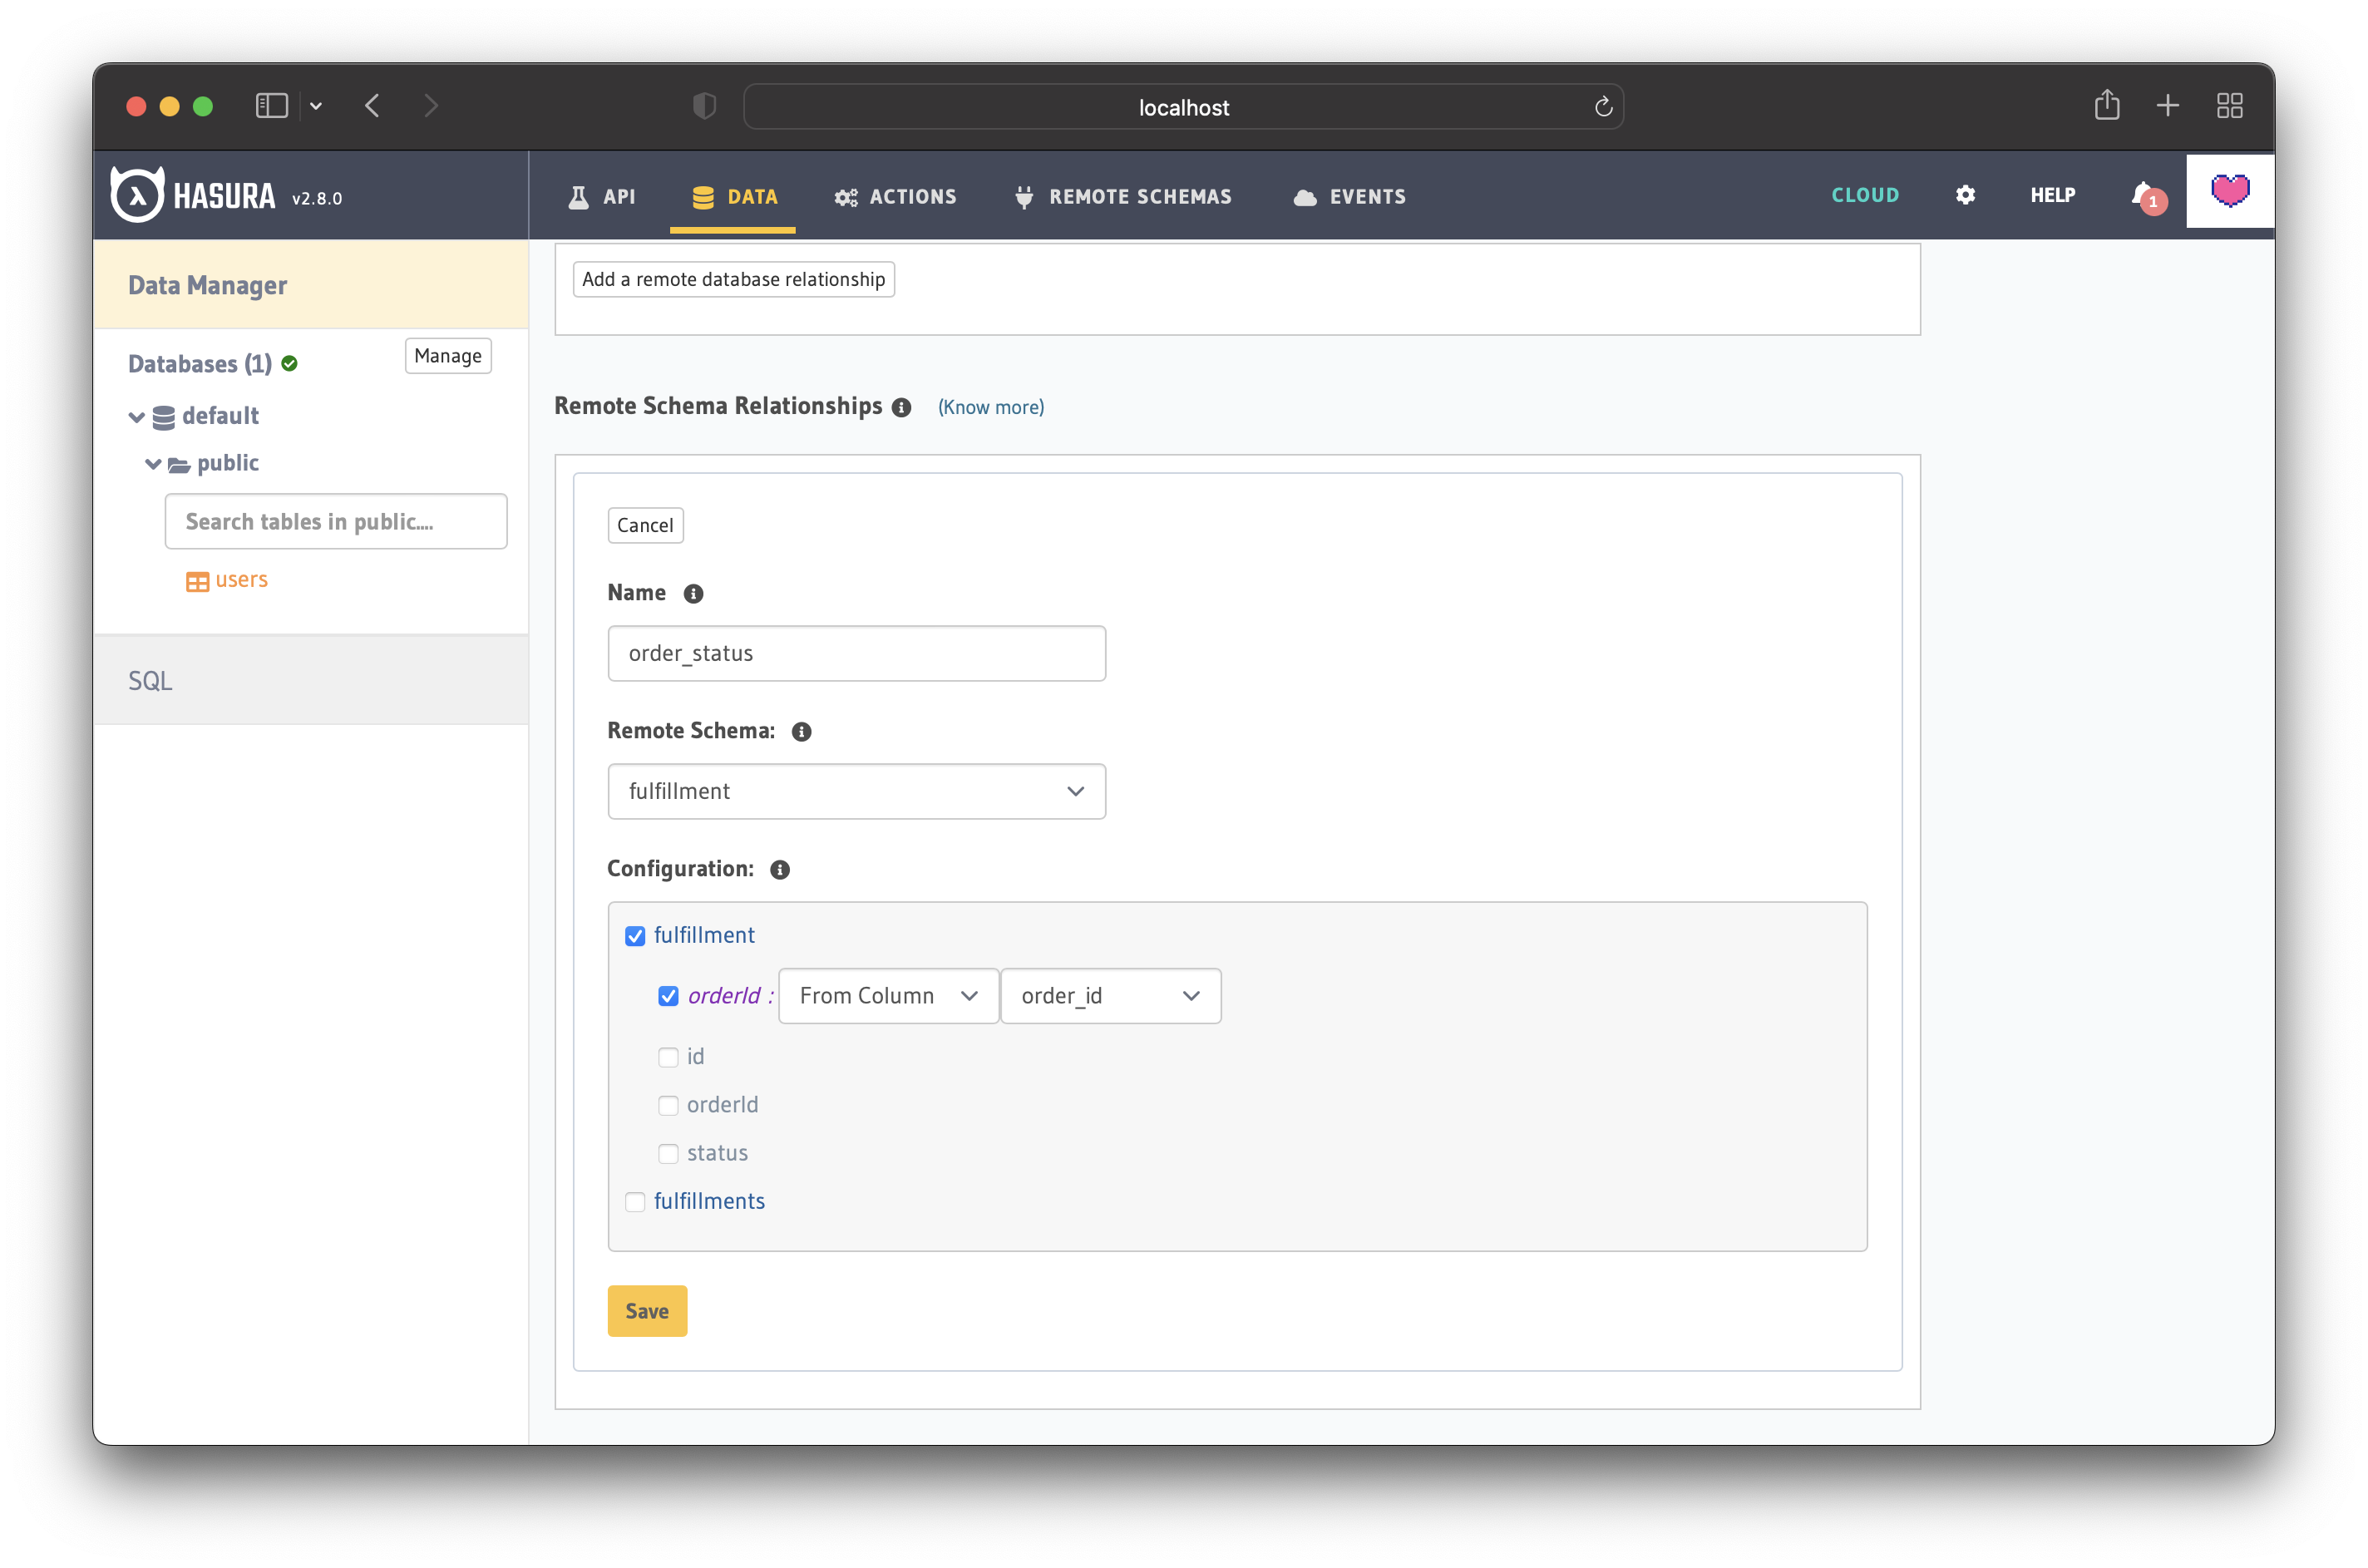Open the Remote Schema dropdown

coord(856,790)
